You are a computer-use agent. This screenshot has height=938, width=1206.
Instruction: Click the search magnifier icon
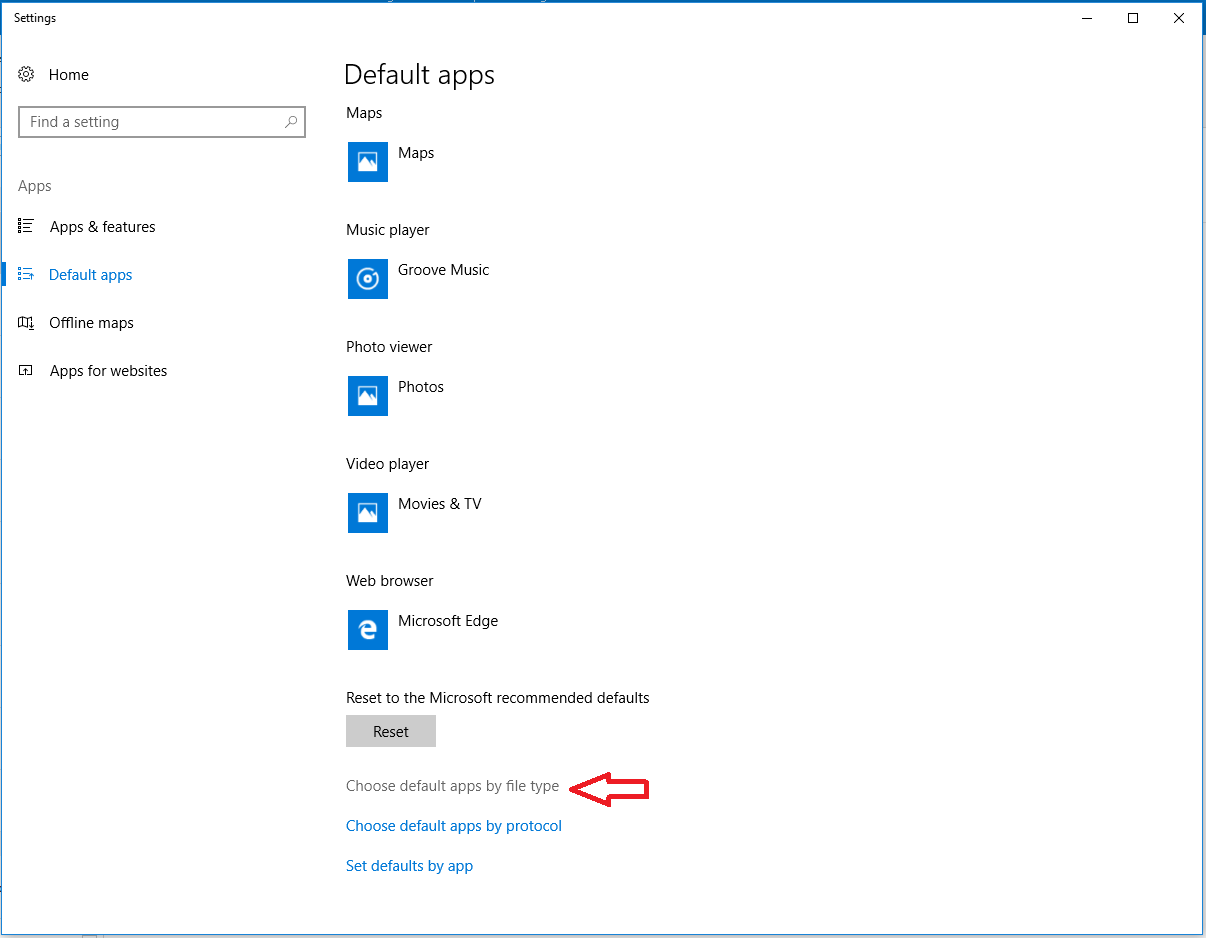pos(291,122)
